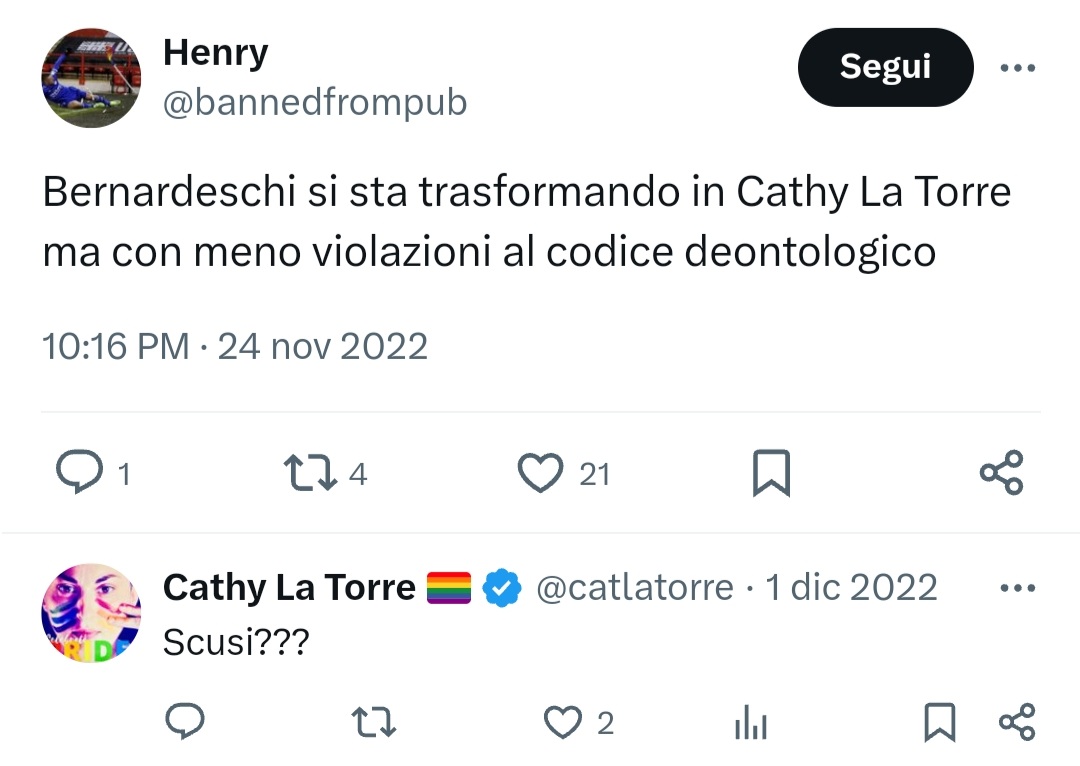Open more options on Cathy's reply
The height and width of the screenshot is (766, 1080).
1017,588
